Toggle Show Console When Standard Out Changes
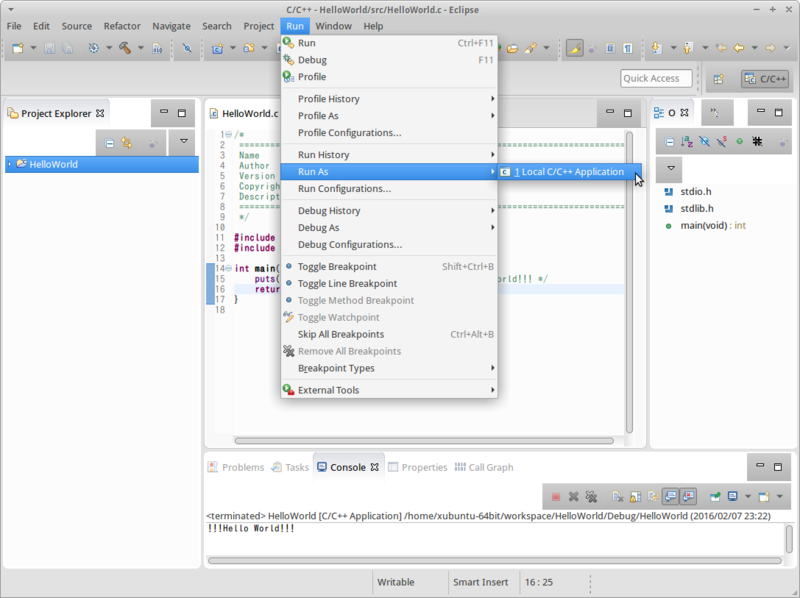This screenshot has height=598, width=800. tap(671, 496)
